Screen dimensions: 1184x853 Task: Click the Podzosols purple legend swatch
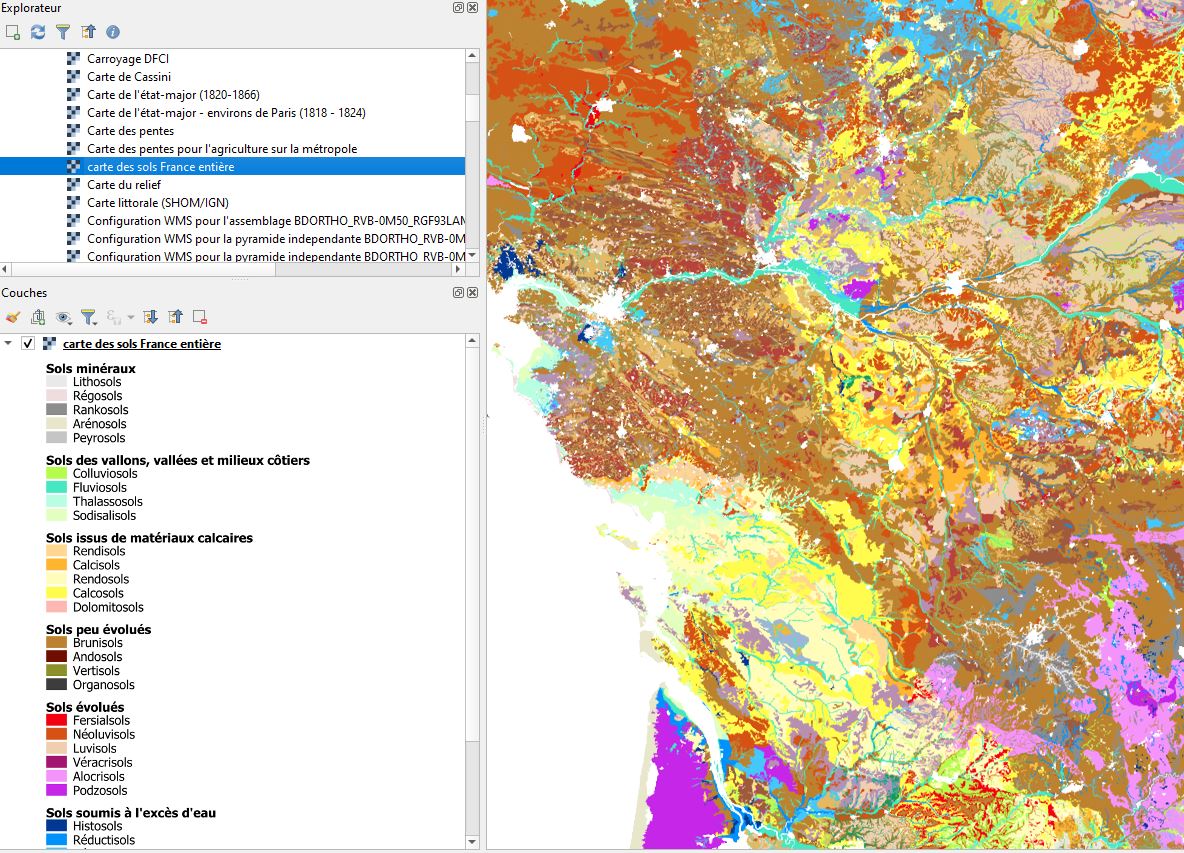[x=56, y=791]
